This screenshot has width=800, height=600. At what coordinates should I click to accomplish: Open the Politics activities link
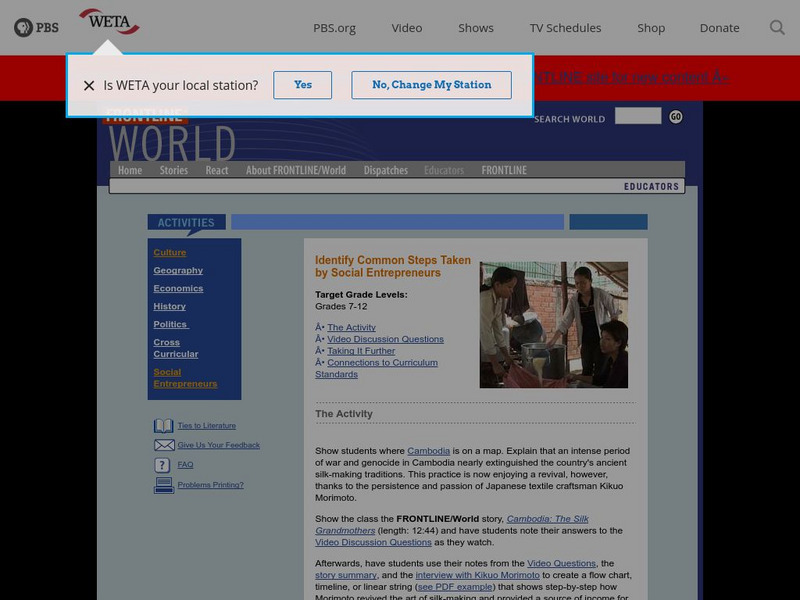(x=171, y=324)
